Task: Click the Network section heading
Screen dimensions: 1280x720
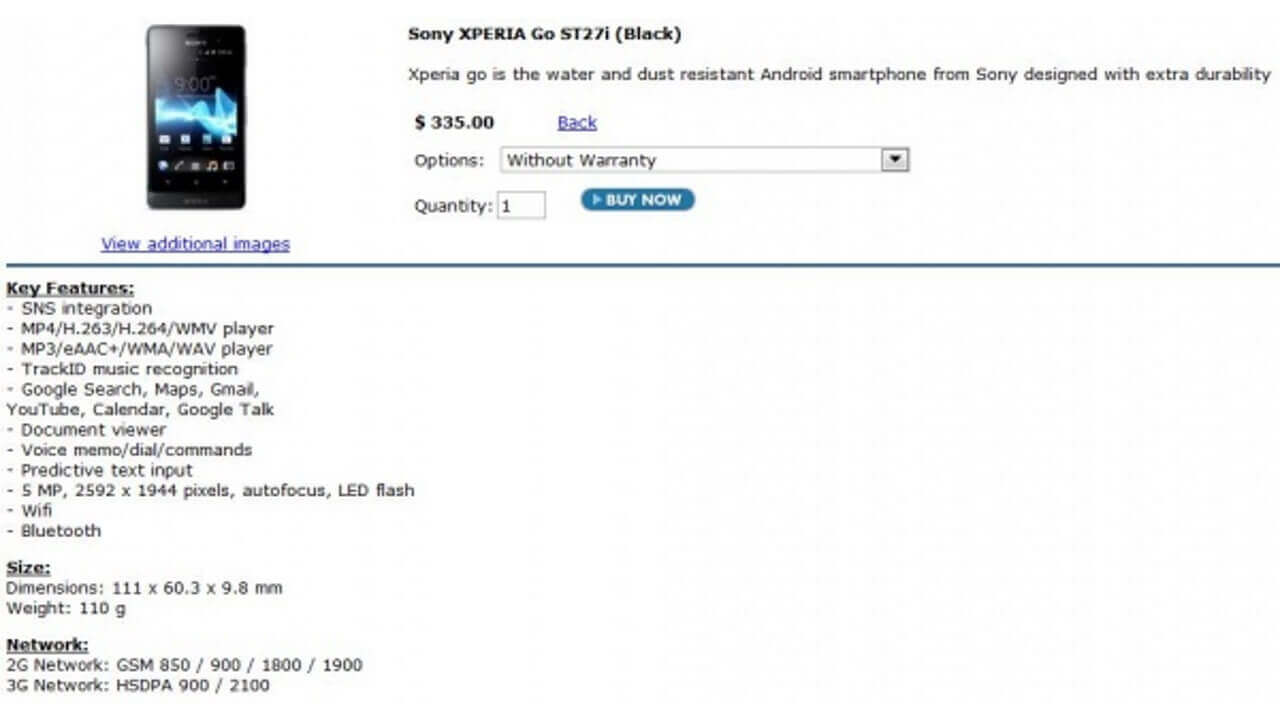Action: 45,644
